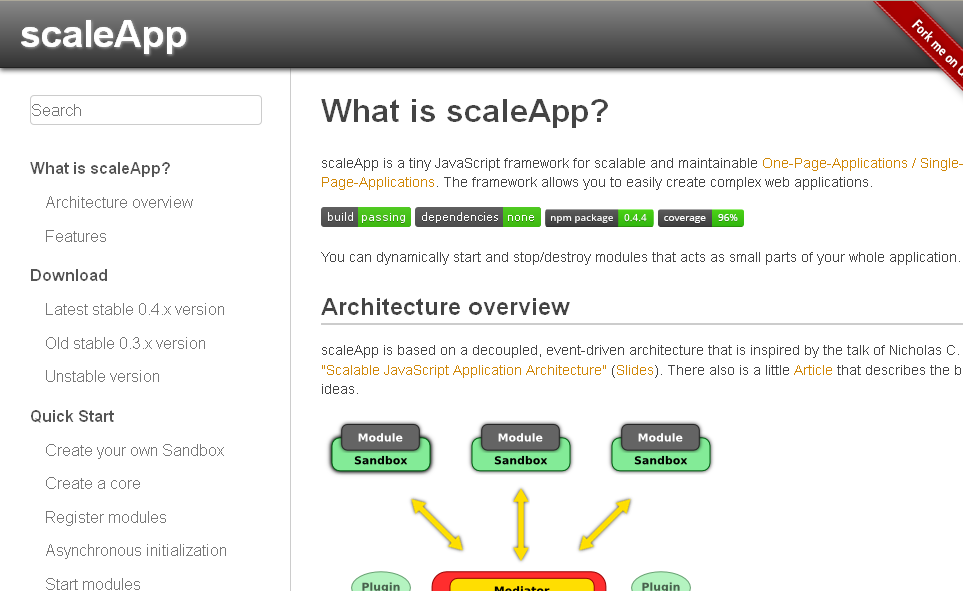The image size is (963, 591).
Task: Open Start modules sidebar link
Action: coord(93,583)
